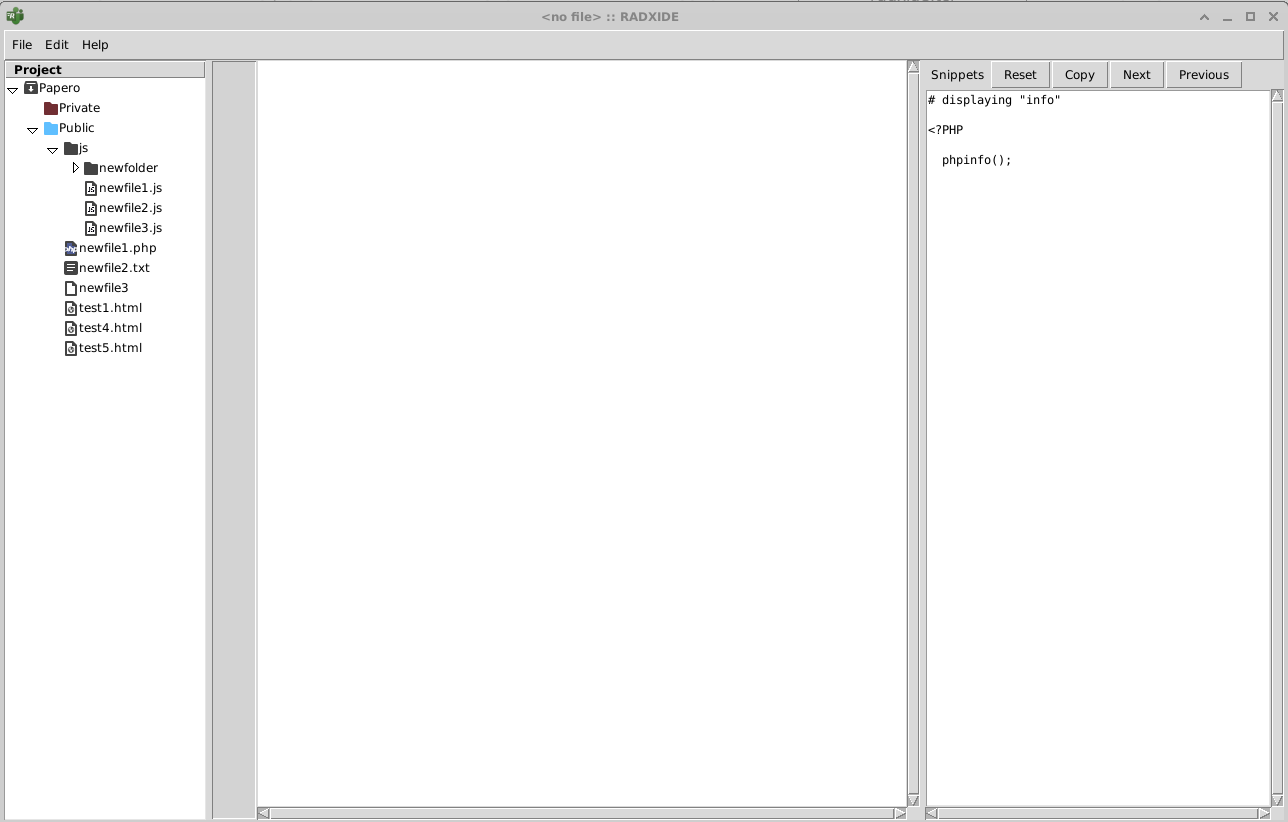Click the Papero project root icon
The width and height of the screenshot is (1288, 822).
point(31,88)
